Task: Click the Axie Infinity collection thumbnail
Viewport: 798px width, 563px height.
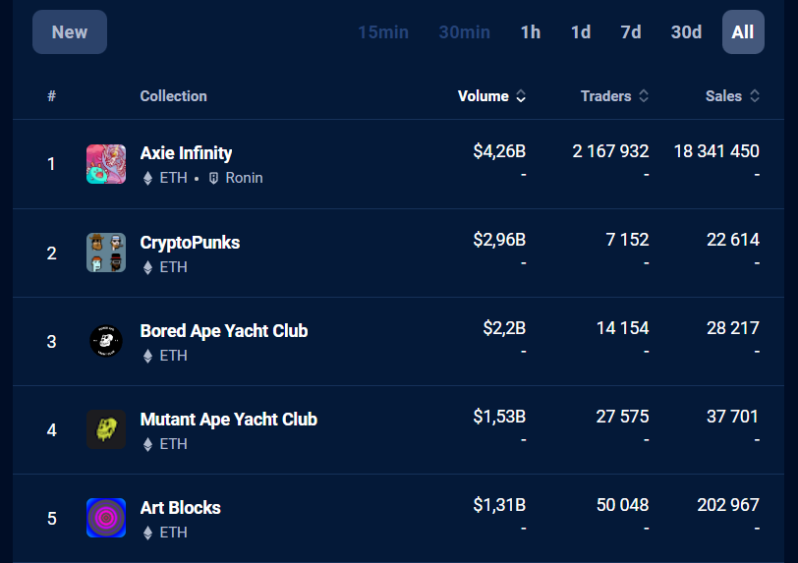Action: tap(106, 164)
